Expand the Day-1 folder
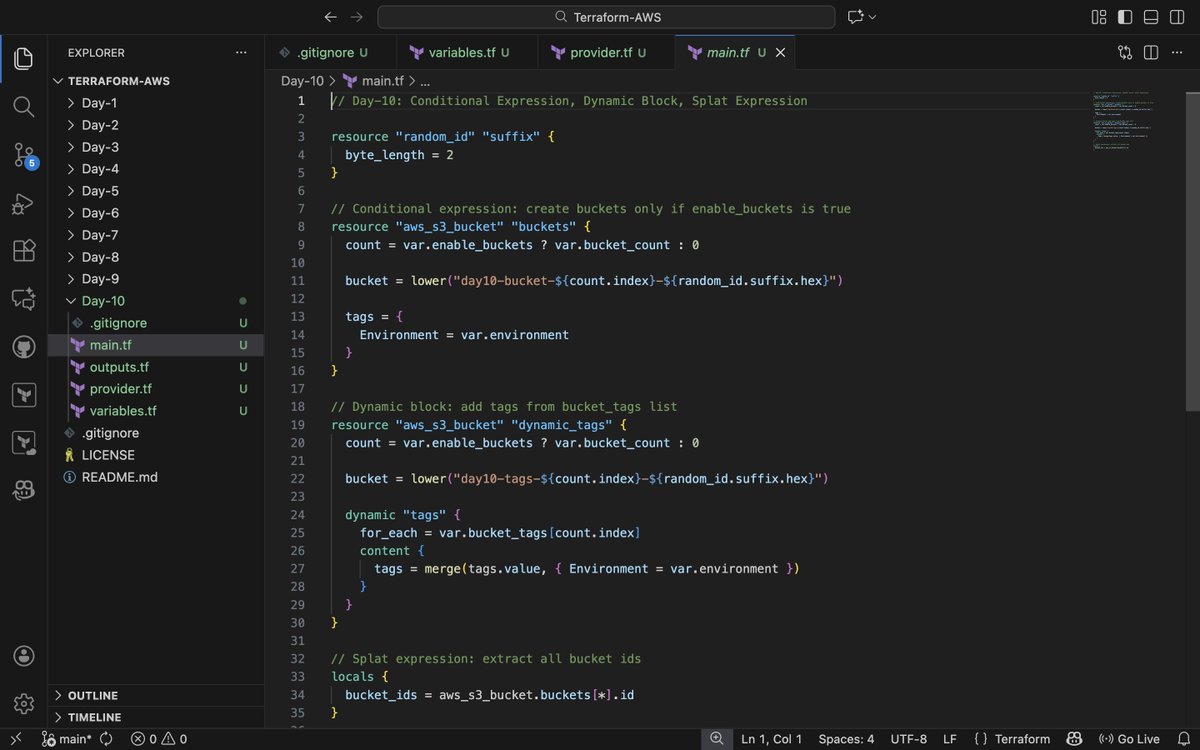1200x750 pixels. pos(155,103)
